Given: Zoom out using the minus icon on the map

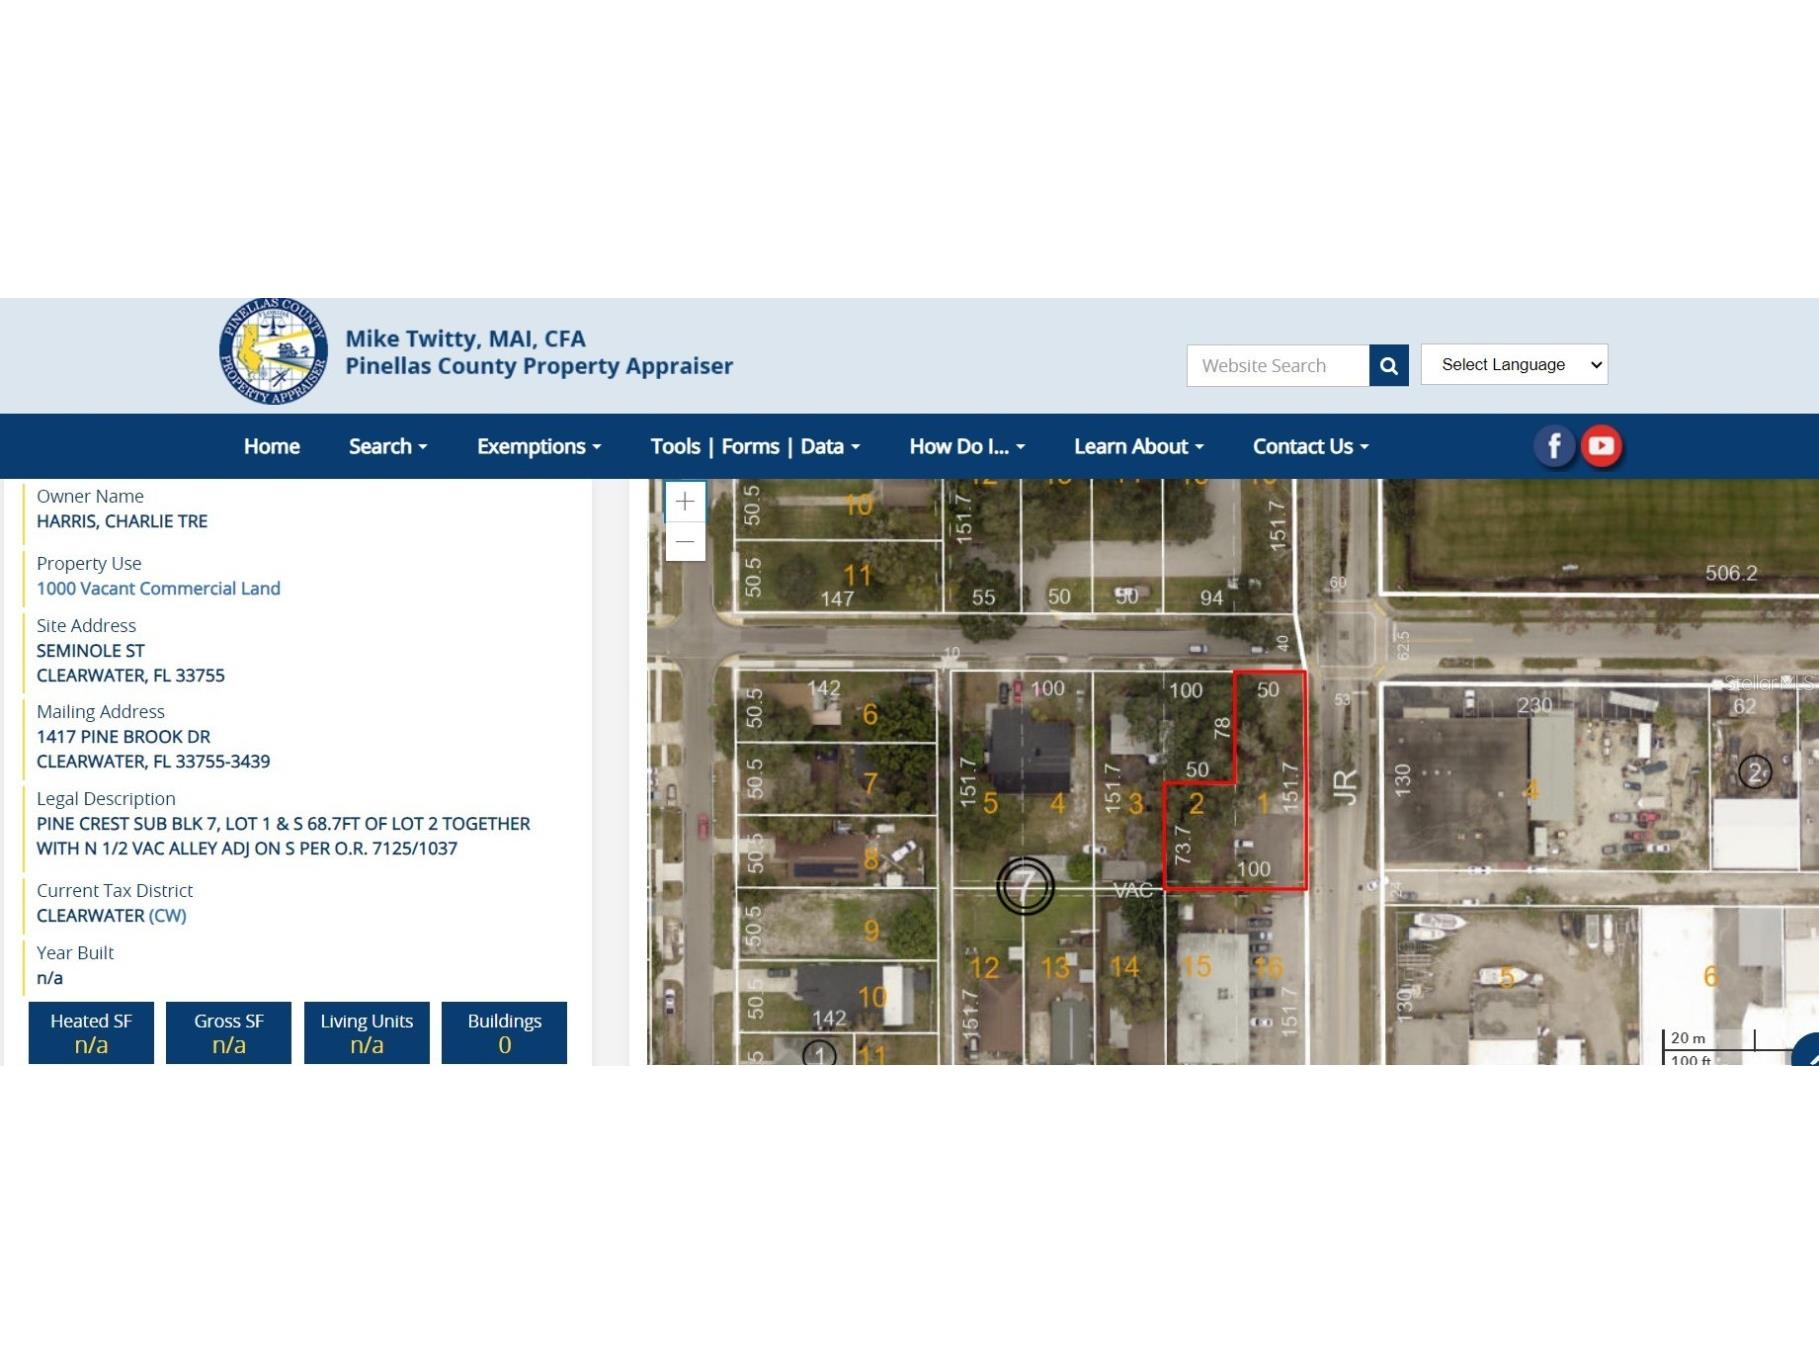Looking at the screenshot, I should click(684, 540).
